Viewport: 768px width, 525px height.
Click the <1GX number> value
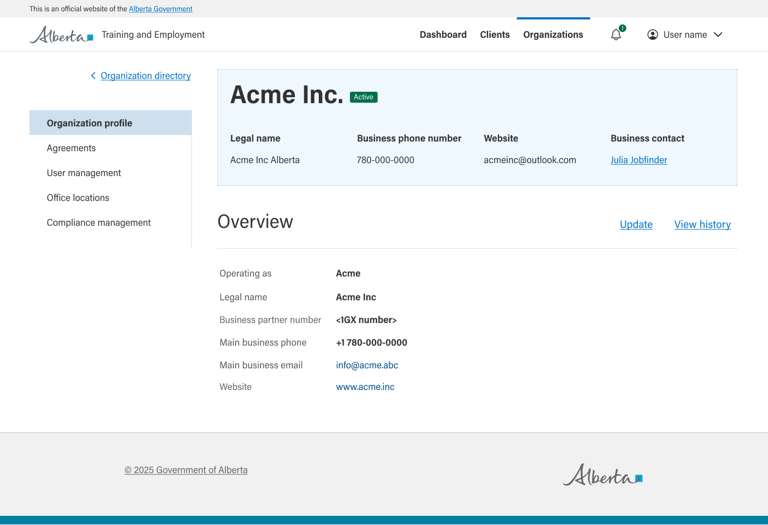[x=366, y=320]
